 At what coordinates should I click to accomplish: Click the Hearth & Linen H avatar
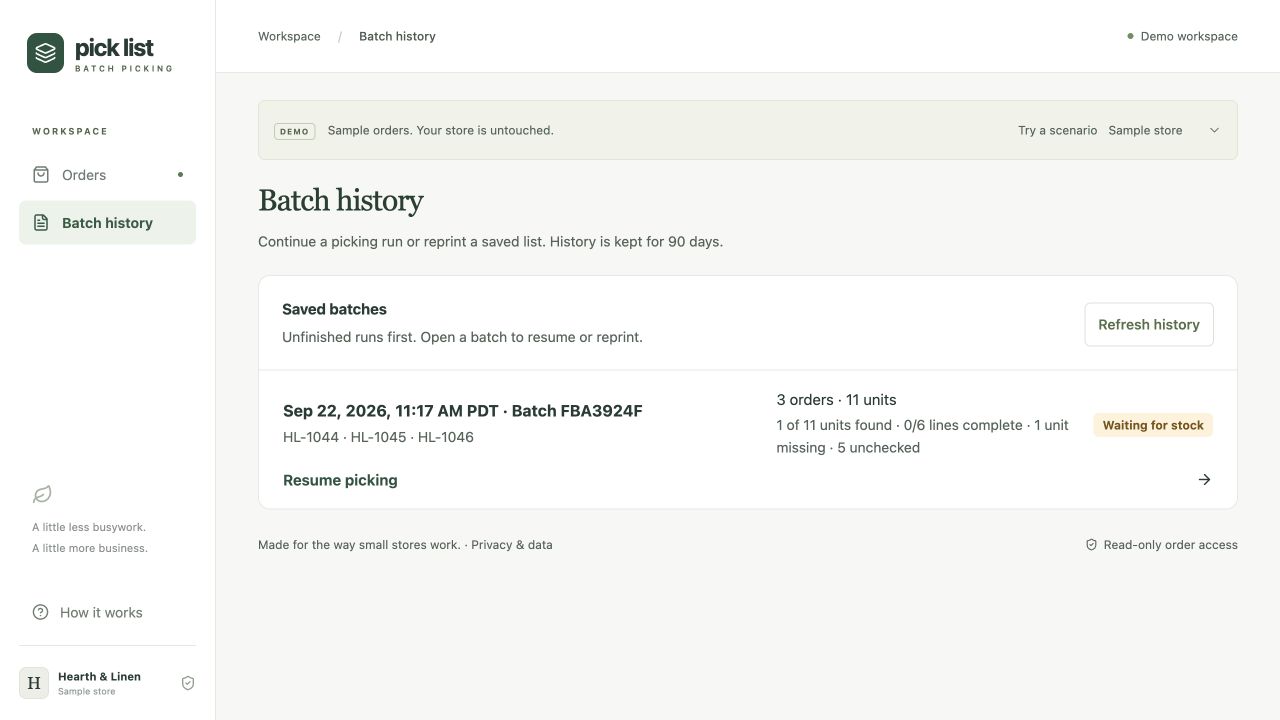point(34,683)
